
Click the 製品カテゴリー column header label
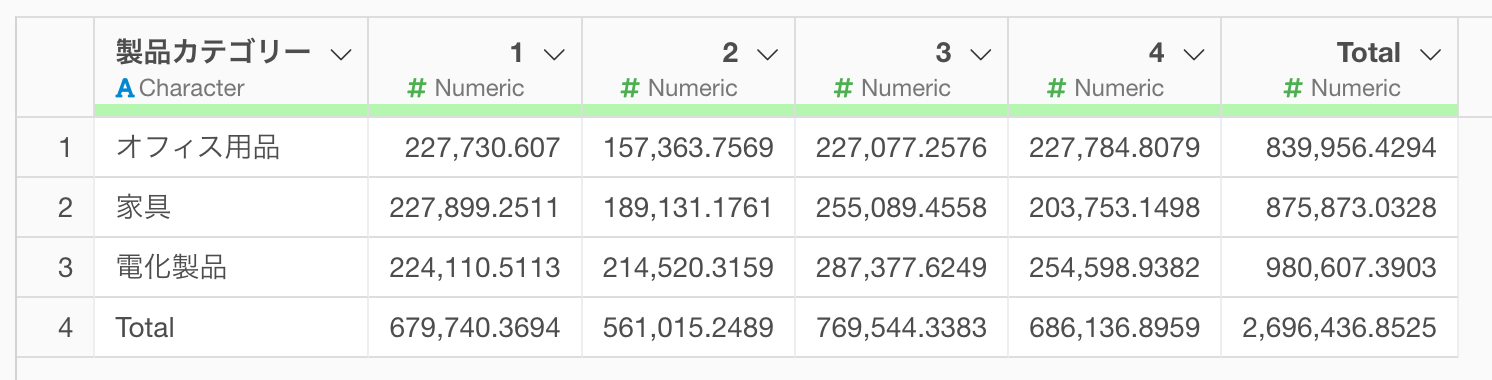click(x=213, y=53)
